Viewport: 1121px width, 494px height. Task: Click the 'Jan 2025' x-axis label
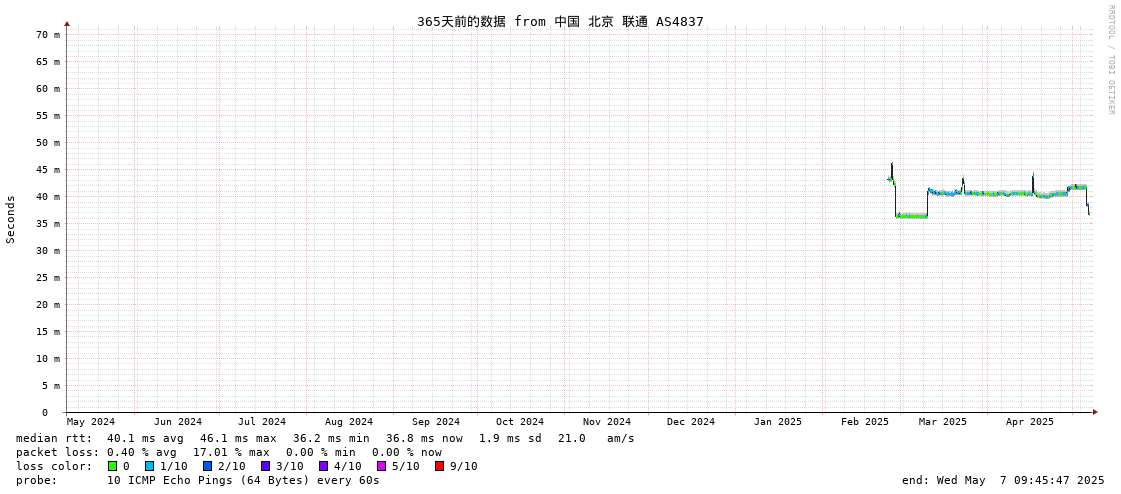tap(778, 422)
